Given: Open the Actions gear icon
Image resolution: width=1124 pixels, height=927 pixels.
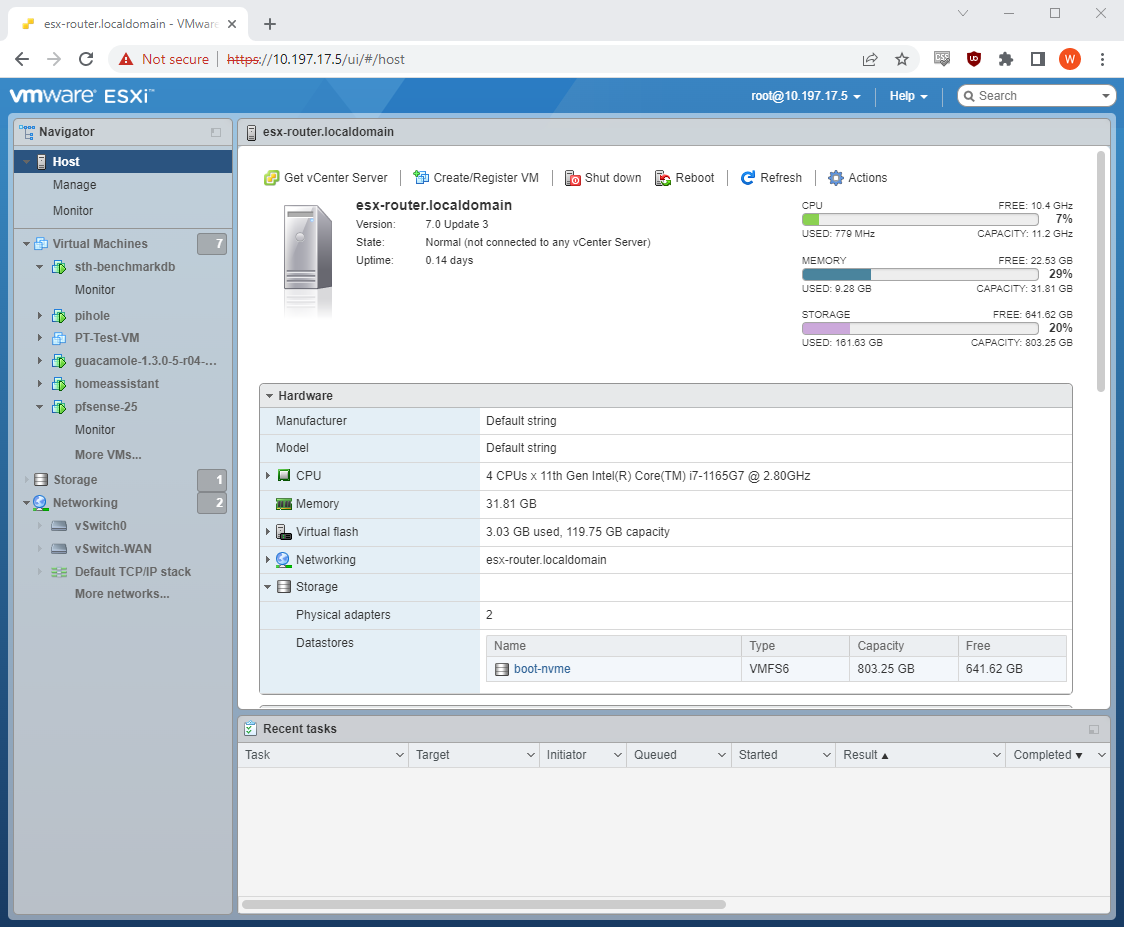Looking at the screenshot, I should [836, 178].
